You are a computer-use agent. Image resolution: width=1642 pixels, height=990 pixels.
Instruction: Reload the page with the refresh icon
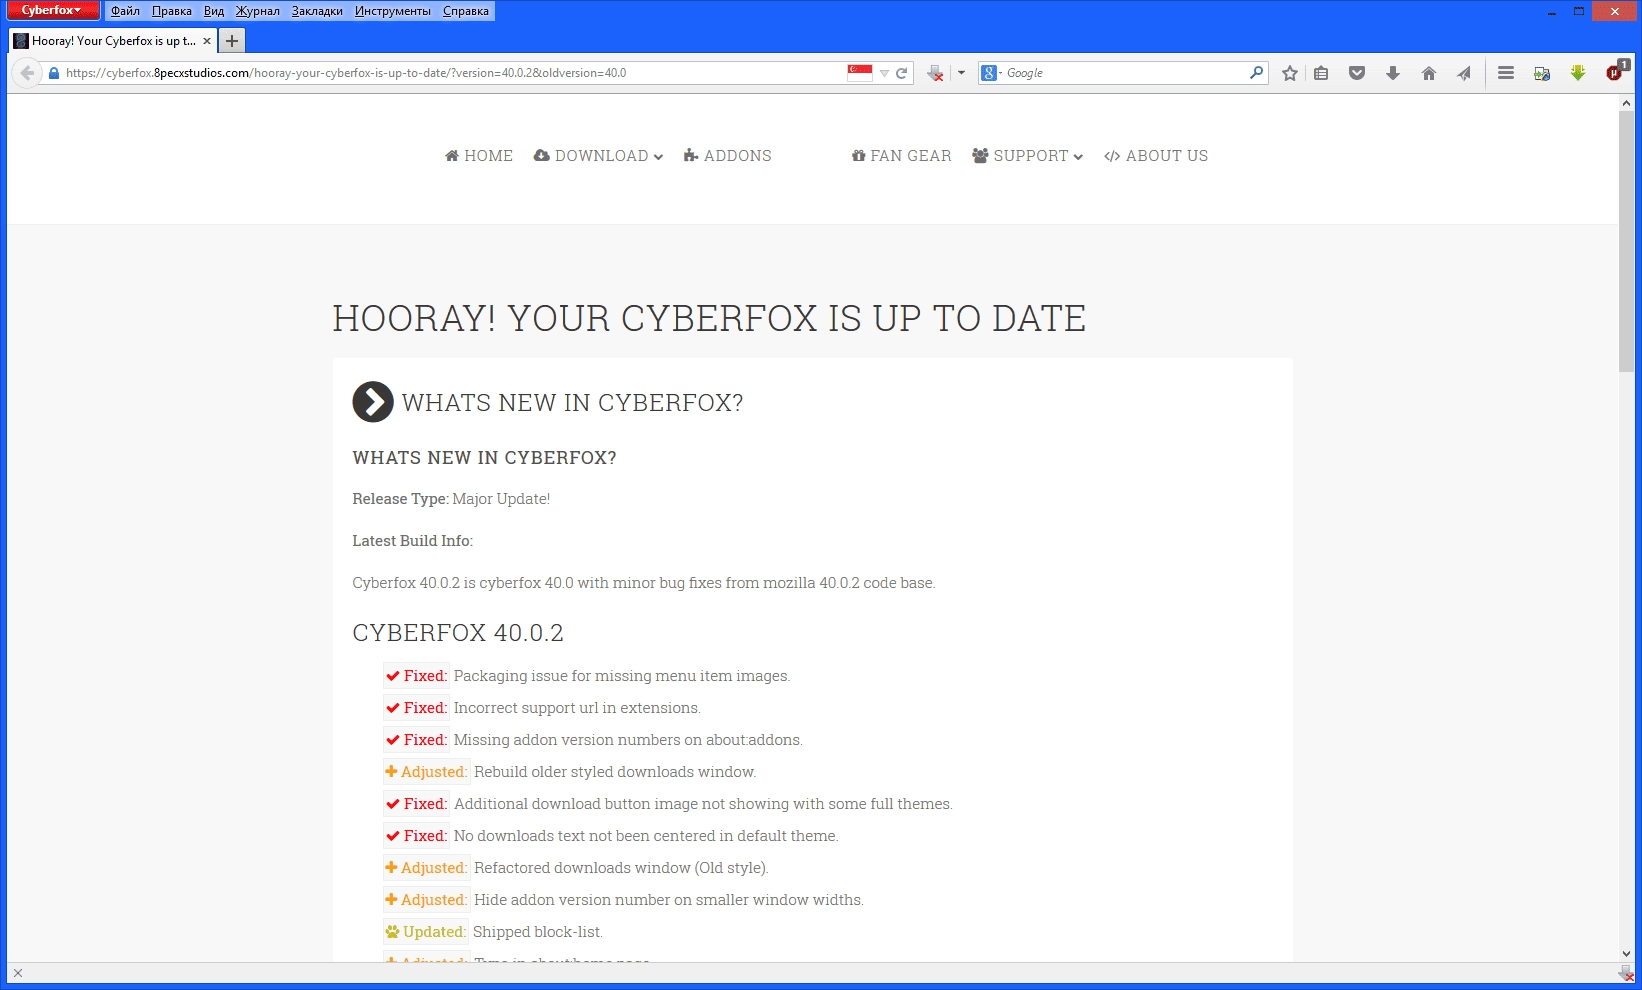pos(902,73)
